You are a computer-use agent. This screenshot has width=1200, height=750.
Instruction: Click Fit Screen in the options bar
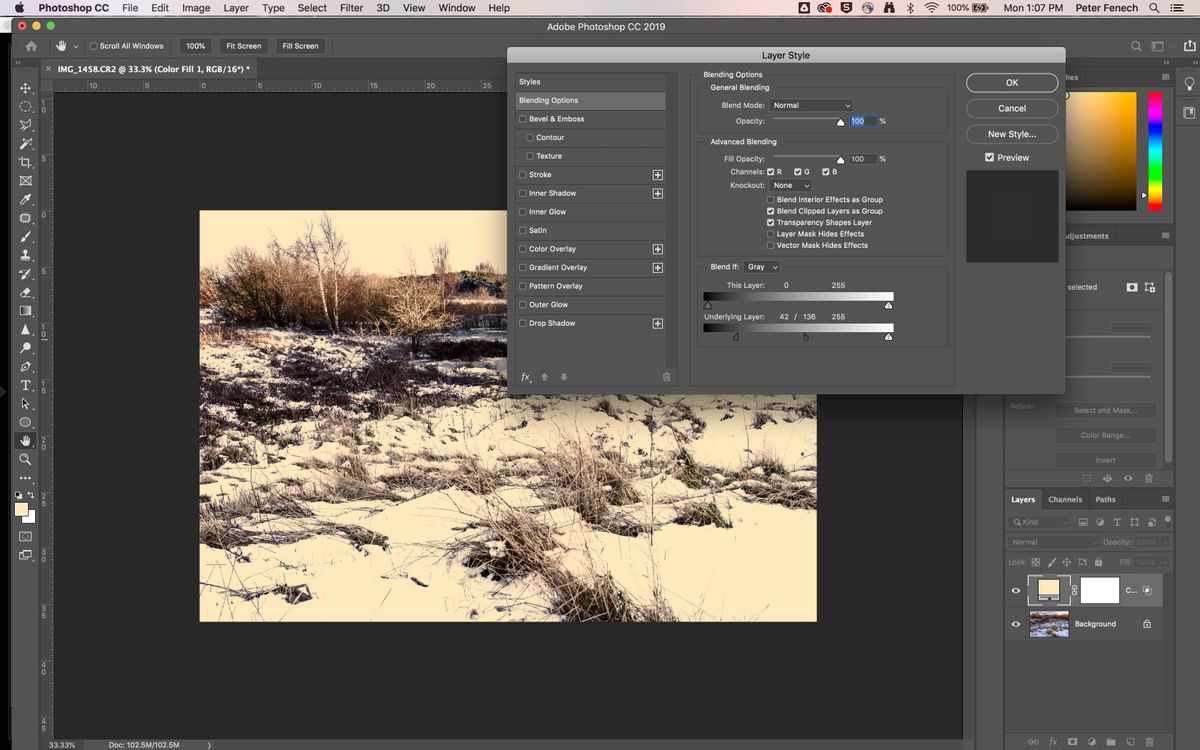coord(242,45)
